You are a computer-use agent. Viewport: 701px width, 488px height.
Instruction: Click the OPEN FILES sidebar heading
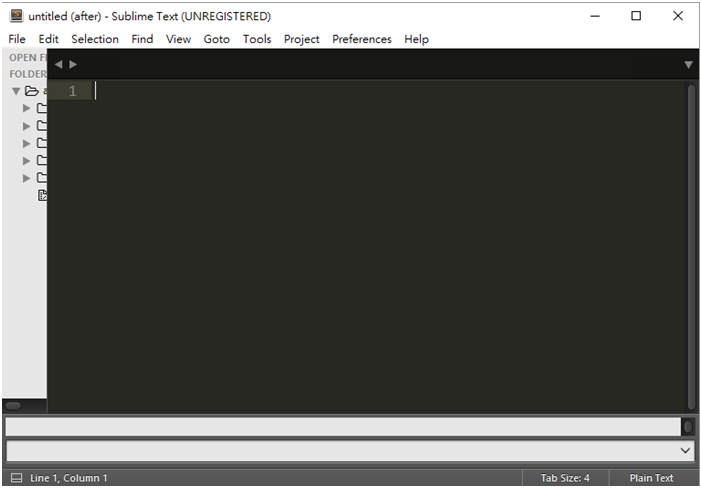click(x=28, y=58)
